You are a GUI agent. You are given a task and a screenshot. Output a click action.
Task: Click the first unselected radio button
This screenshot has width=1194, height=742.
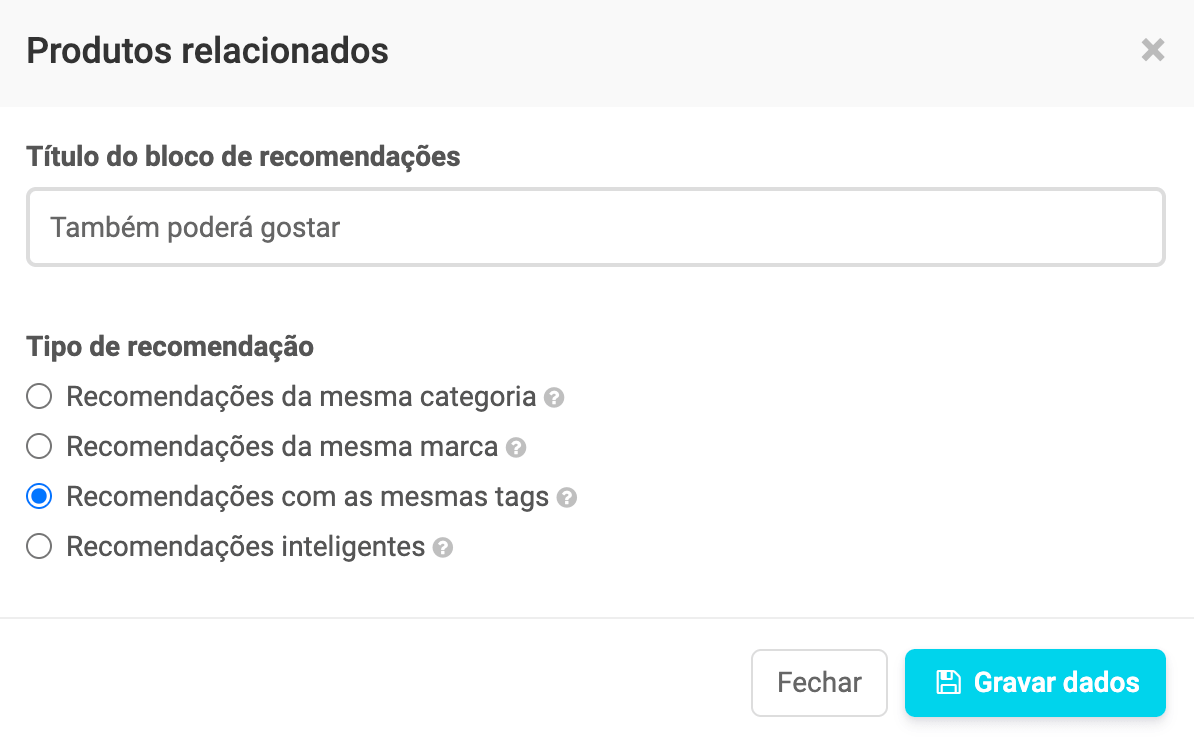pyautogui.click(x=38, y=396)
